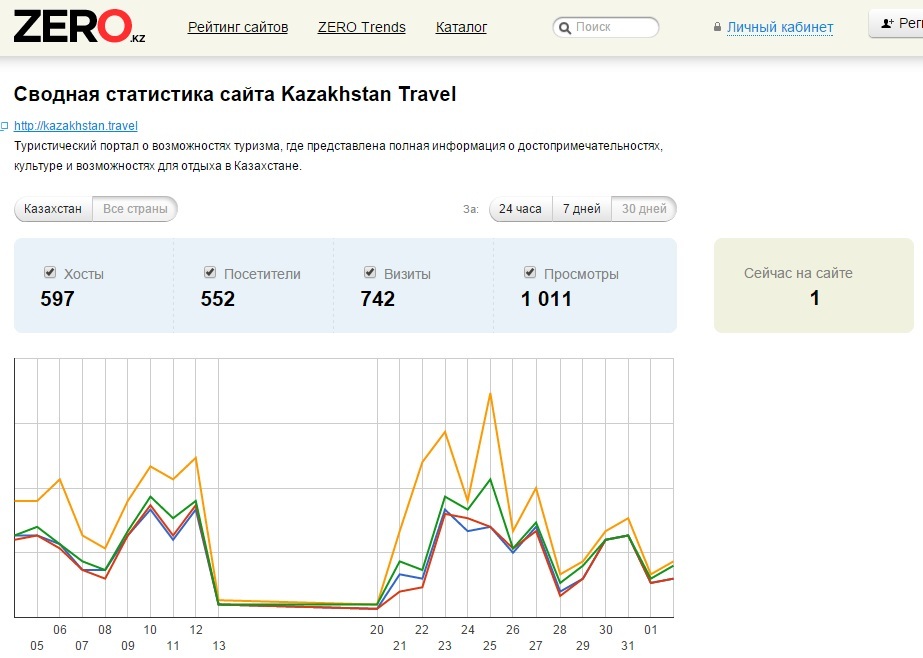Open ZERO Trends page

pyautogui.click(x=361, y=27)
